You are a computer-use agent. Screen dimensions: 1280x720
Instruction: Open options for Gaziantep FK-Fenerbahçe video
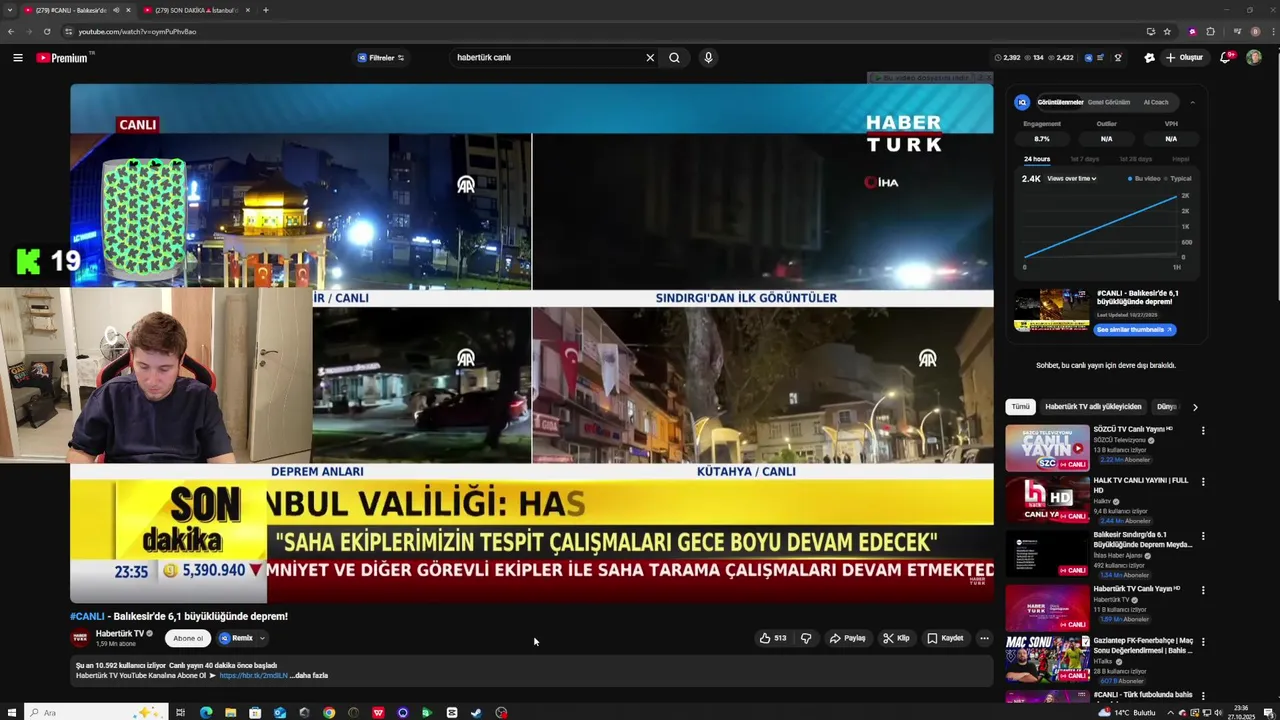[1203, 642]
